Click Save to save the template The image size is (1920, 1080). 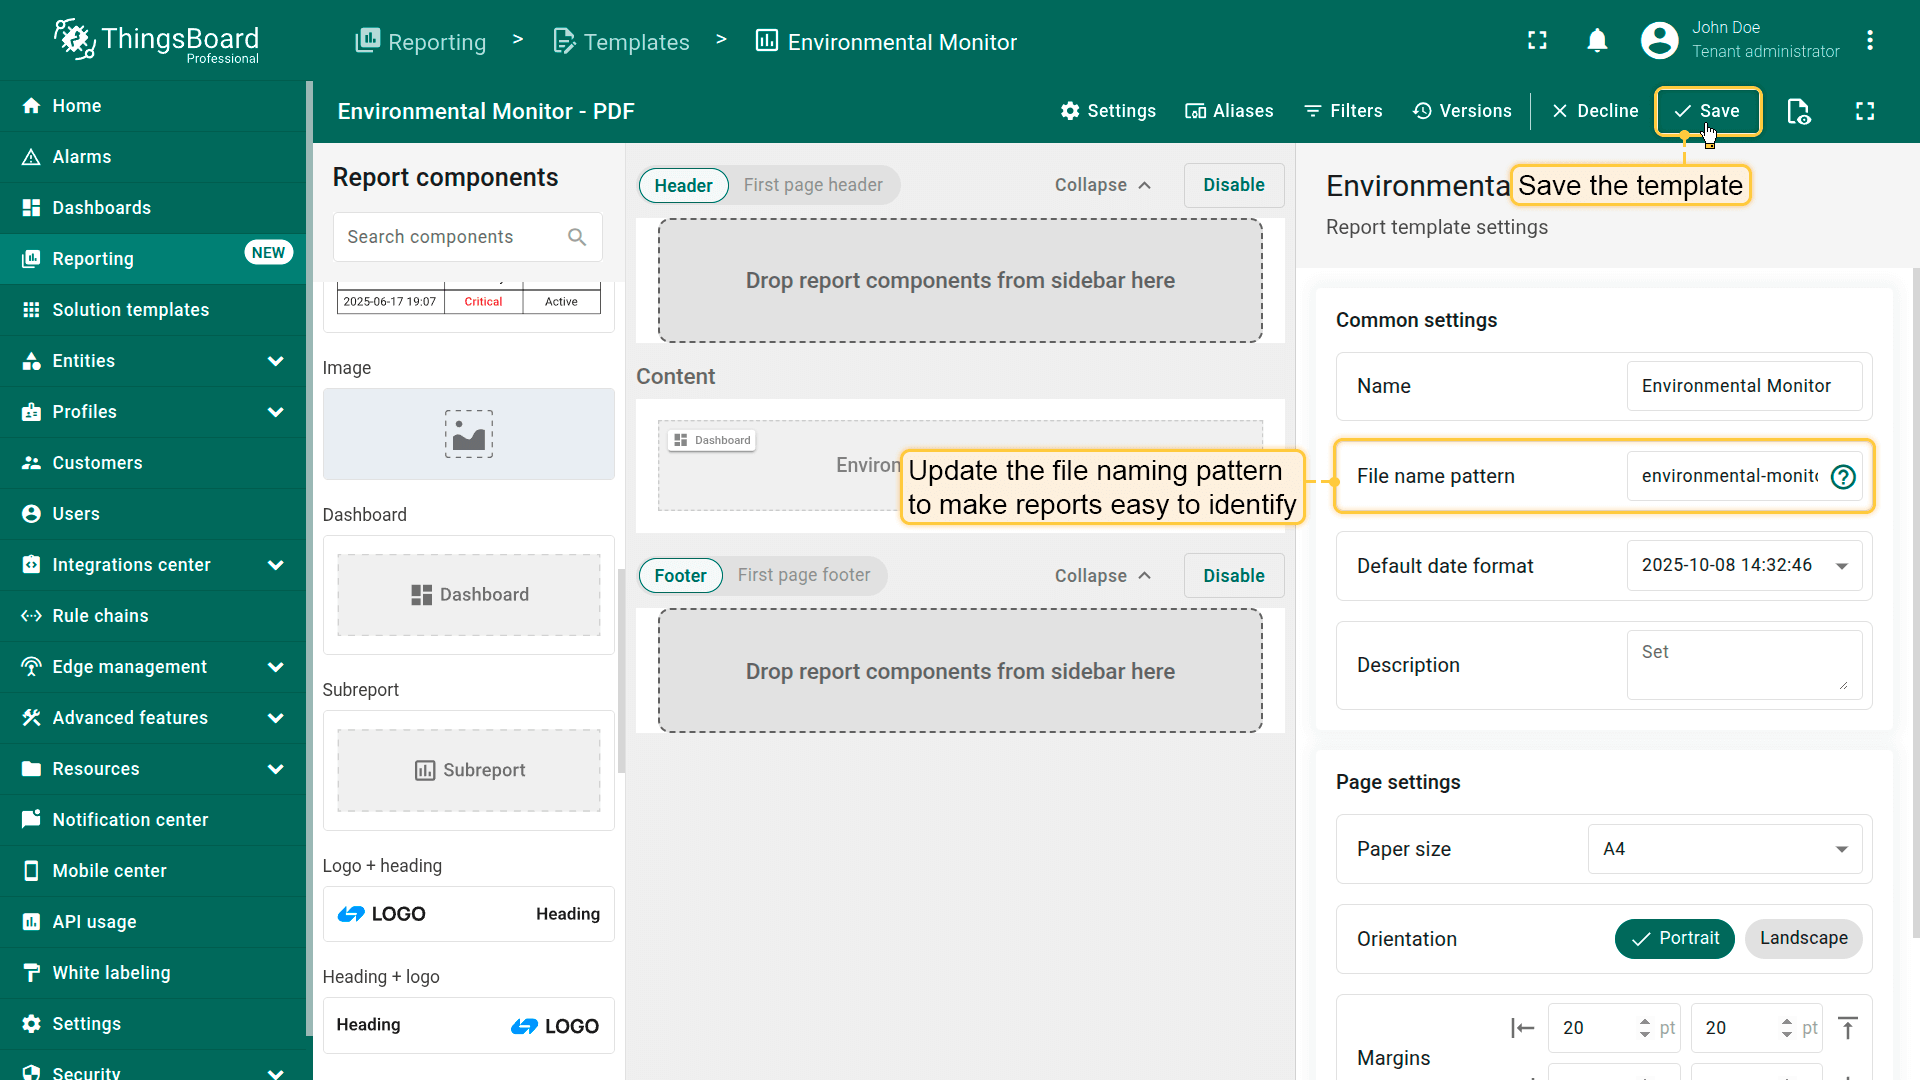[1708, 111]
